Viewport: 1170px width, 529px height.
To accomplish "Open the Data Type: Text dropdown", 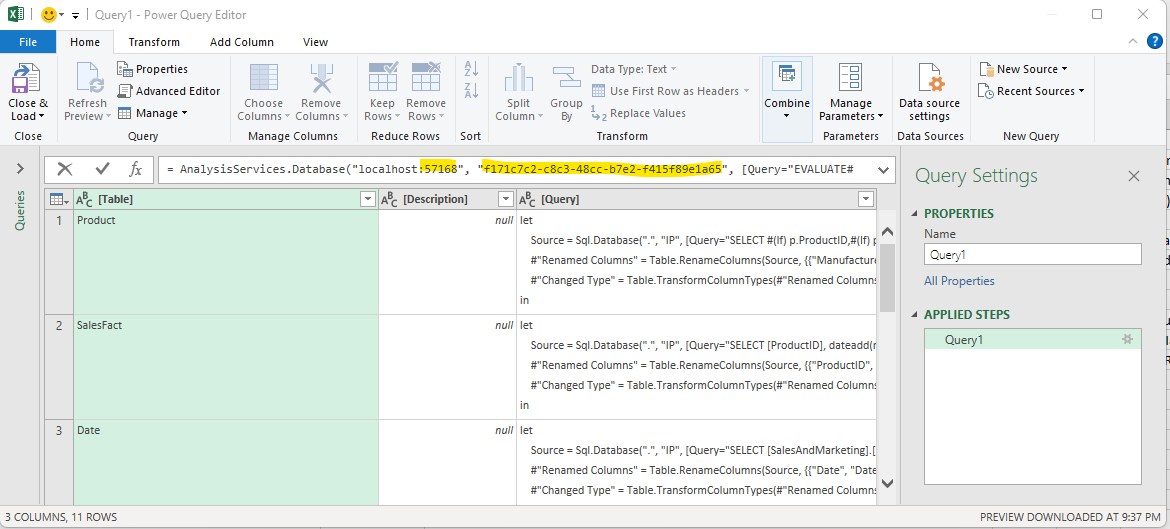I will pyautogui.click(x=634, y=69).
